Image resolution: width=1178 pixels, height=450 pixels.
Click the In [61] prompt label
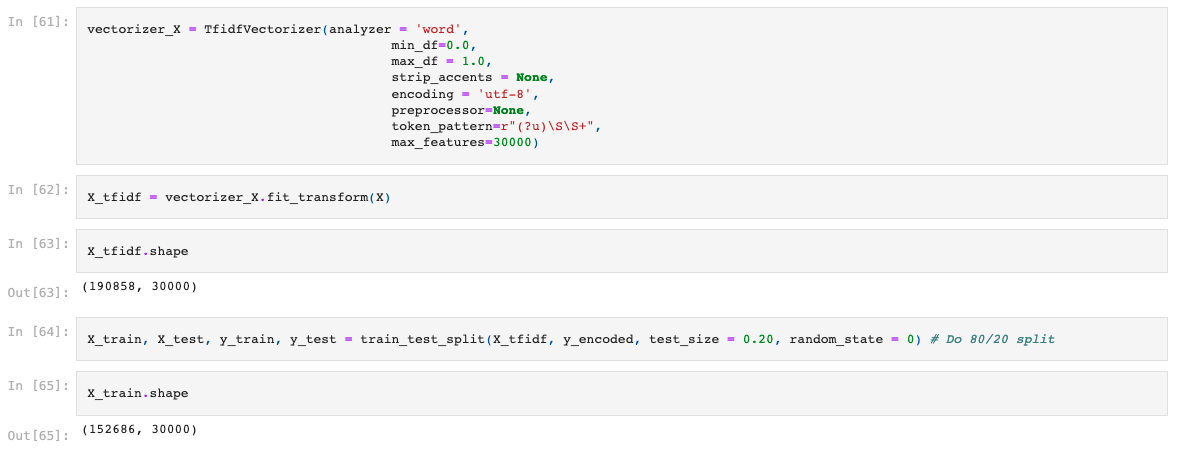(x=38, y=22)
